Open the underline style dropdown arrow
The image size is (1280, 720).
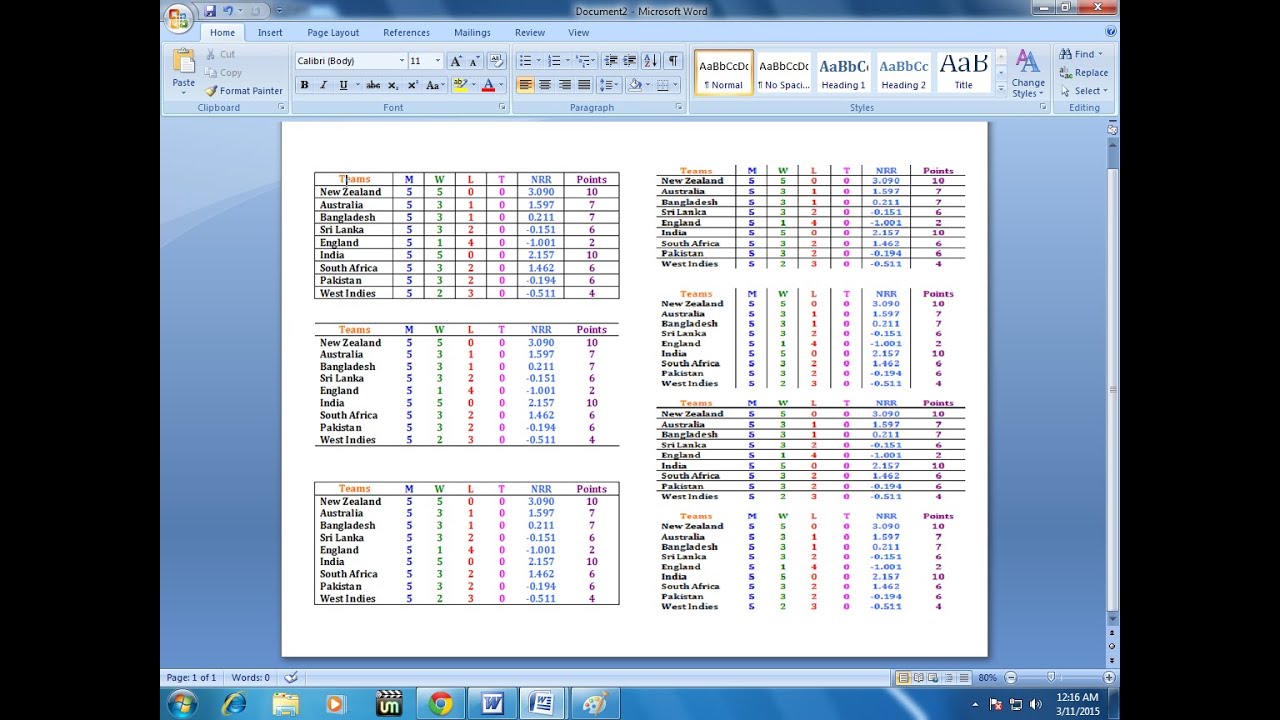point(356,85)
